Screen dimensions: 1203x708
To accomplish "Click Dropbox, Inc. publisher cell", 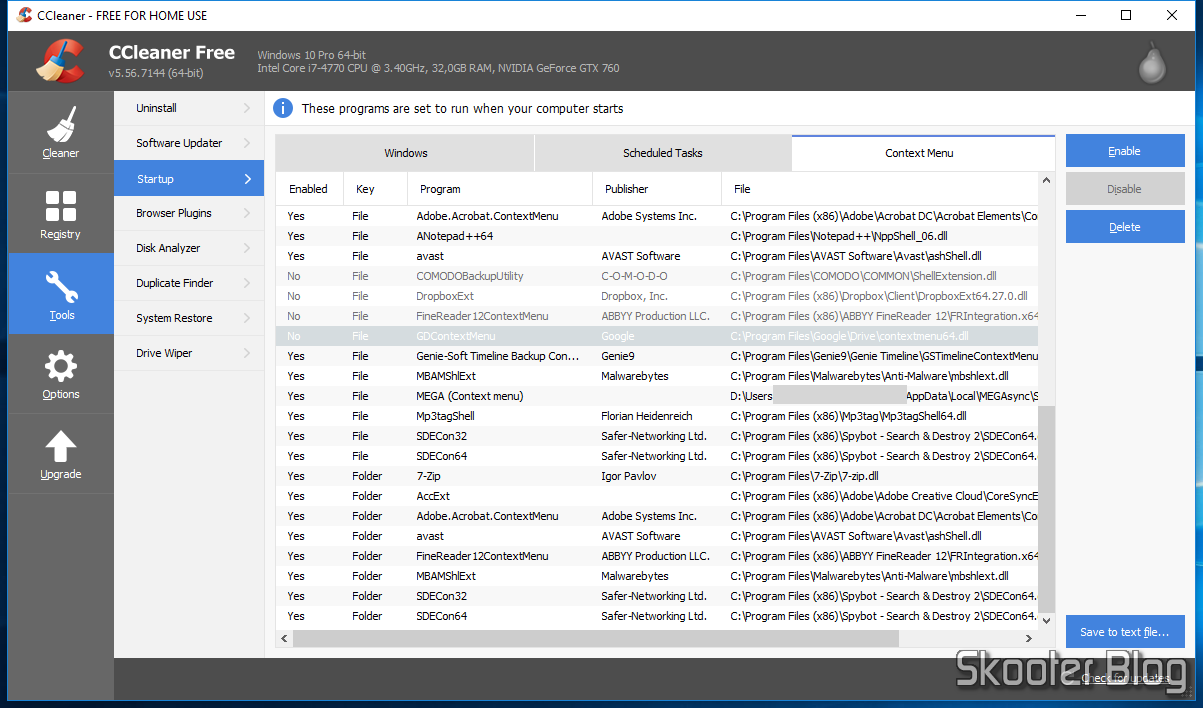I will coord(634,296).
